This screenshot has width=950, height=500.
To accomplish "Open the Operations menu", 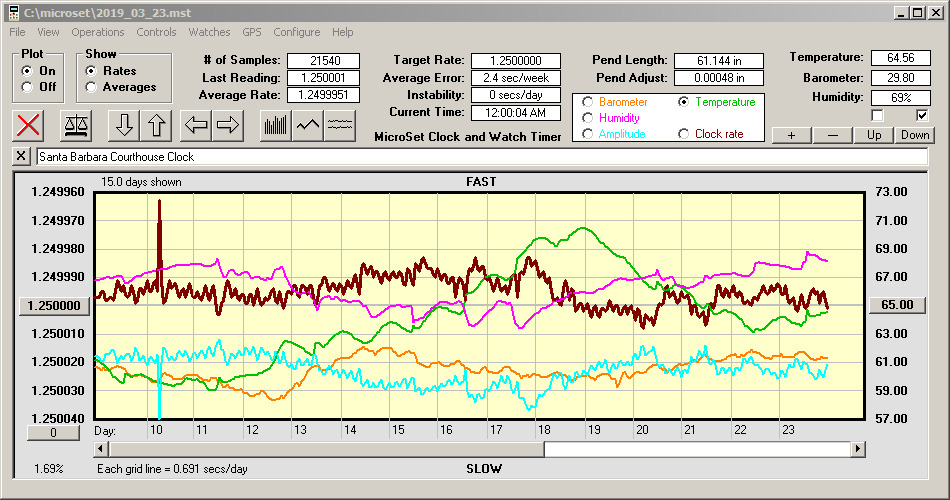I will tap(98, 32).
